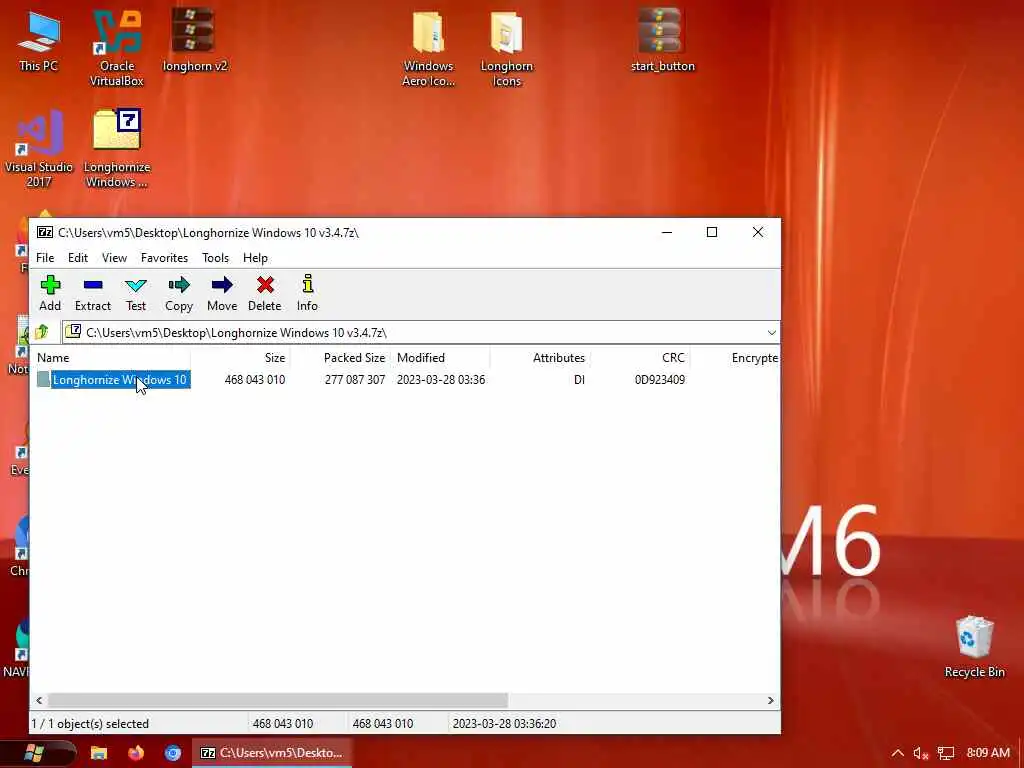
Task: Go up one folder level icon
Action: tap(42, 332)
